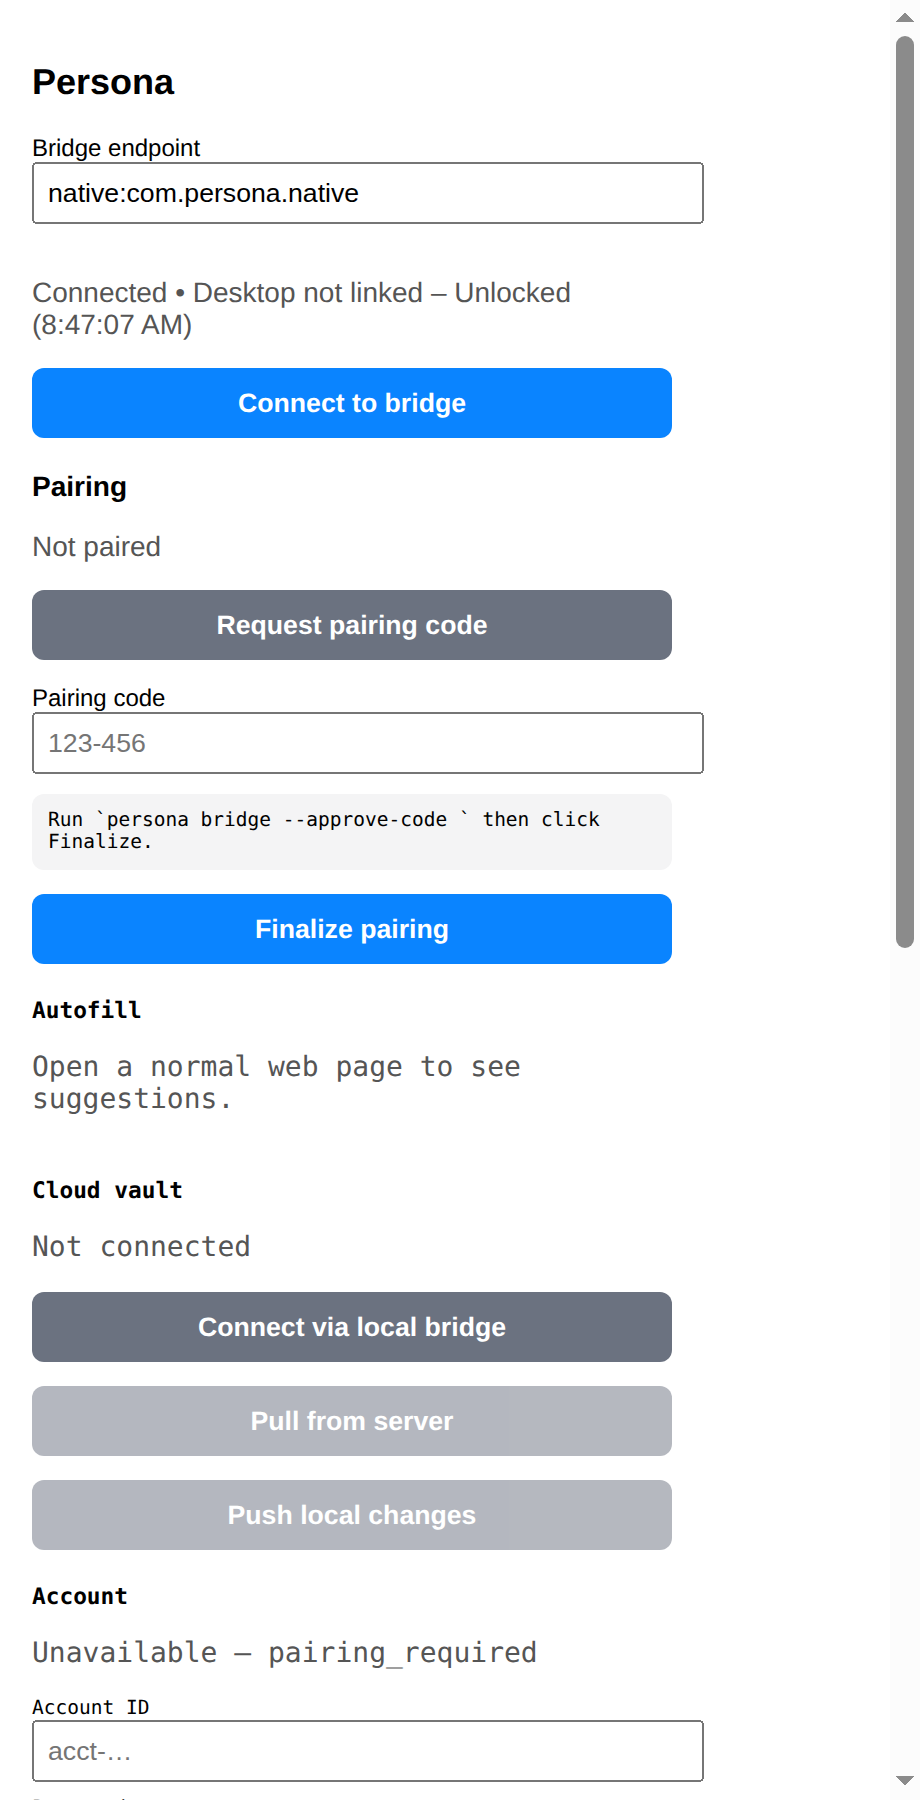
Task: Click the persona bridge approve-code instruction box
Action: pos(352,831)
